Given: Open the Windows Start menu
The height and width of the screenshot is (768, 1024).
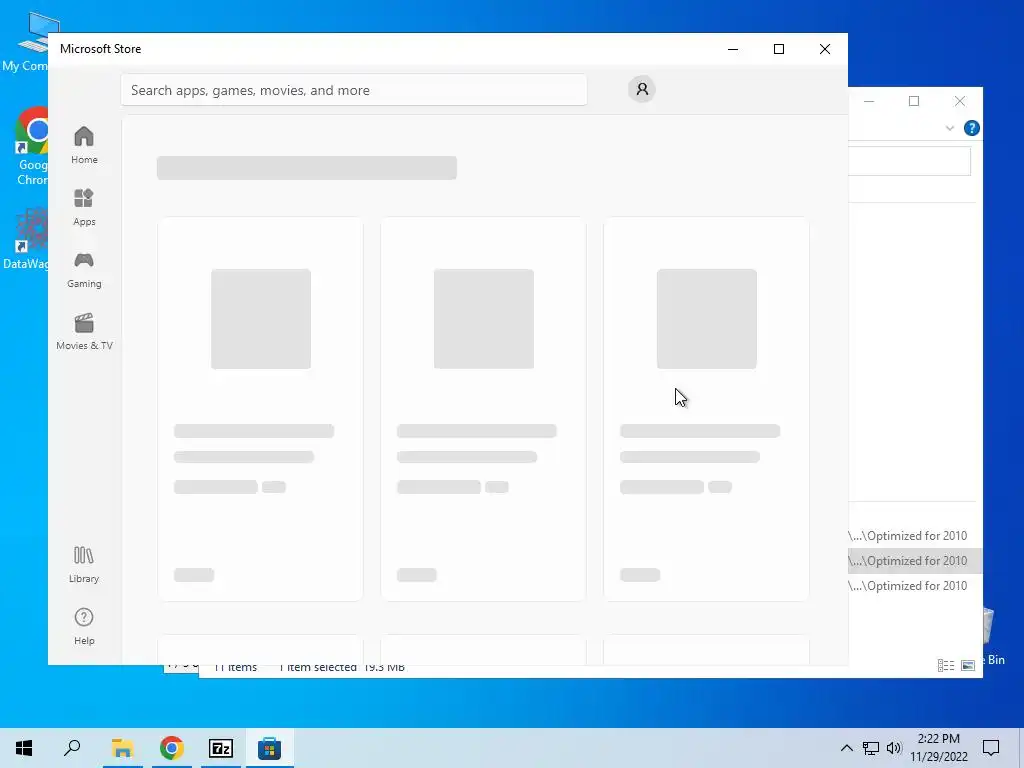Looking at the screenshot, I should pyautogui.click(x=24, y=748).
